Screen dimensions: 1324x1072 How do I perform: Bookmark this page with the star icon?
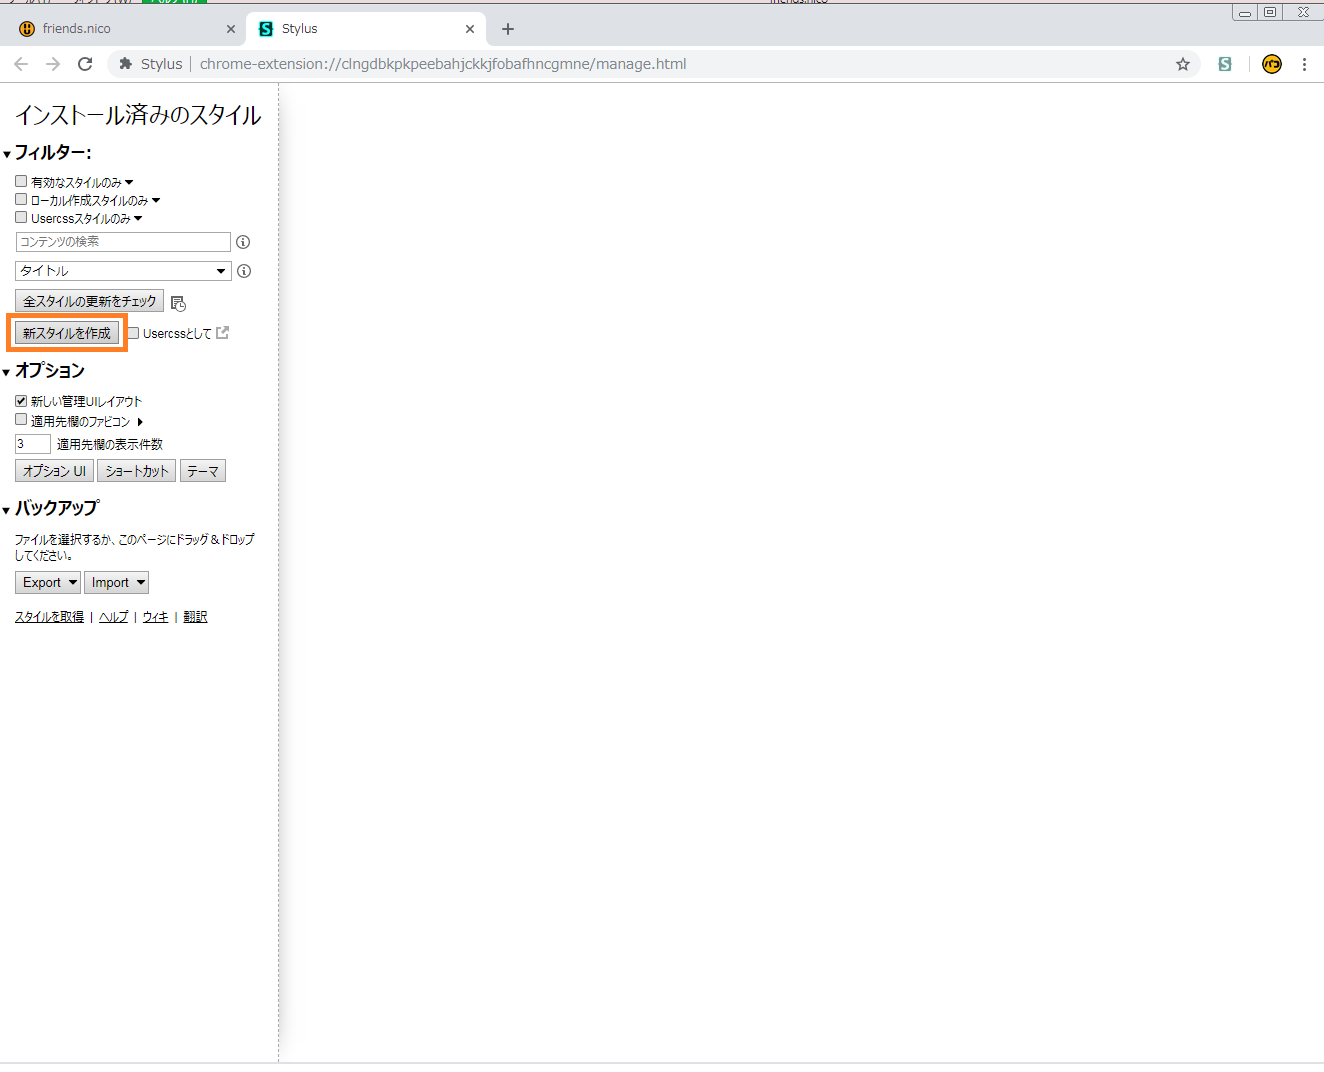click(x=1183, y=64)
